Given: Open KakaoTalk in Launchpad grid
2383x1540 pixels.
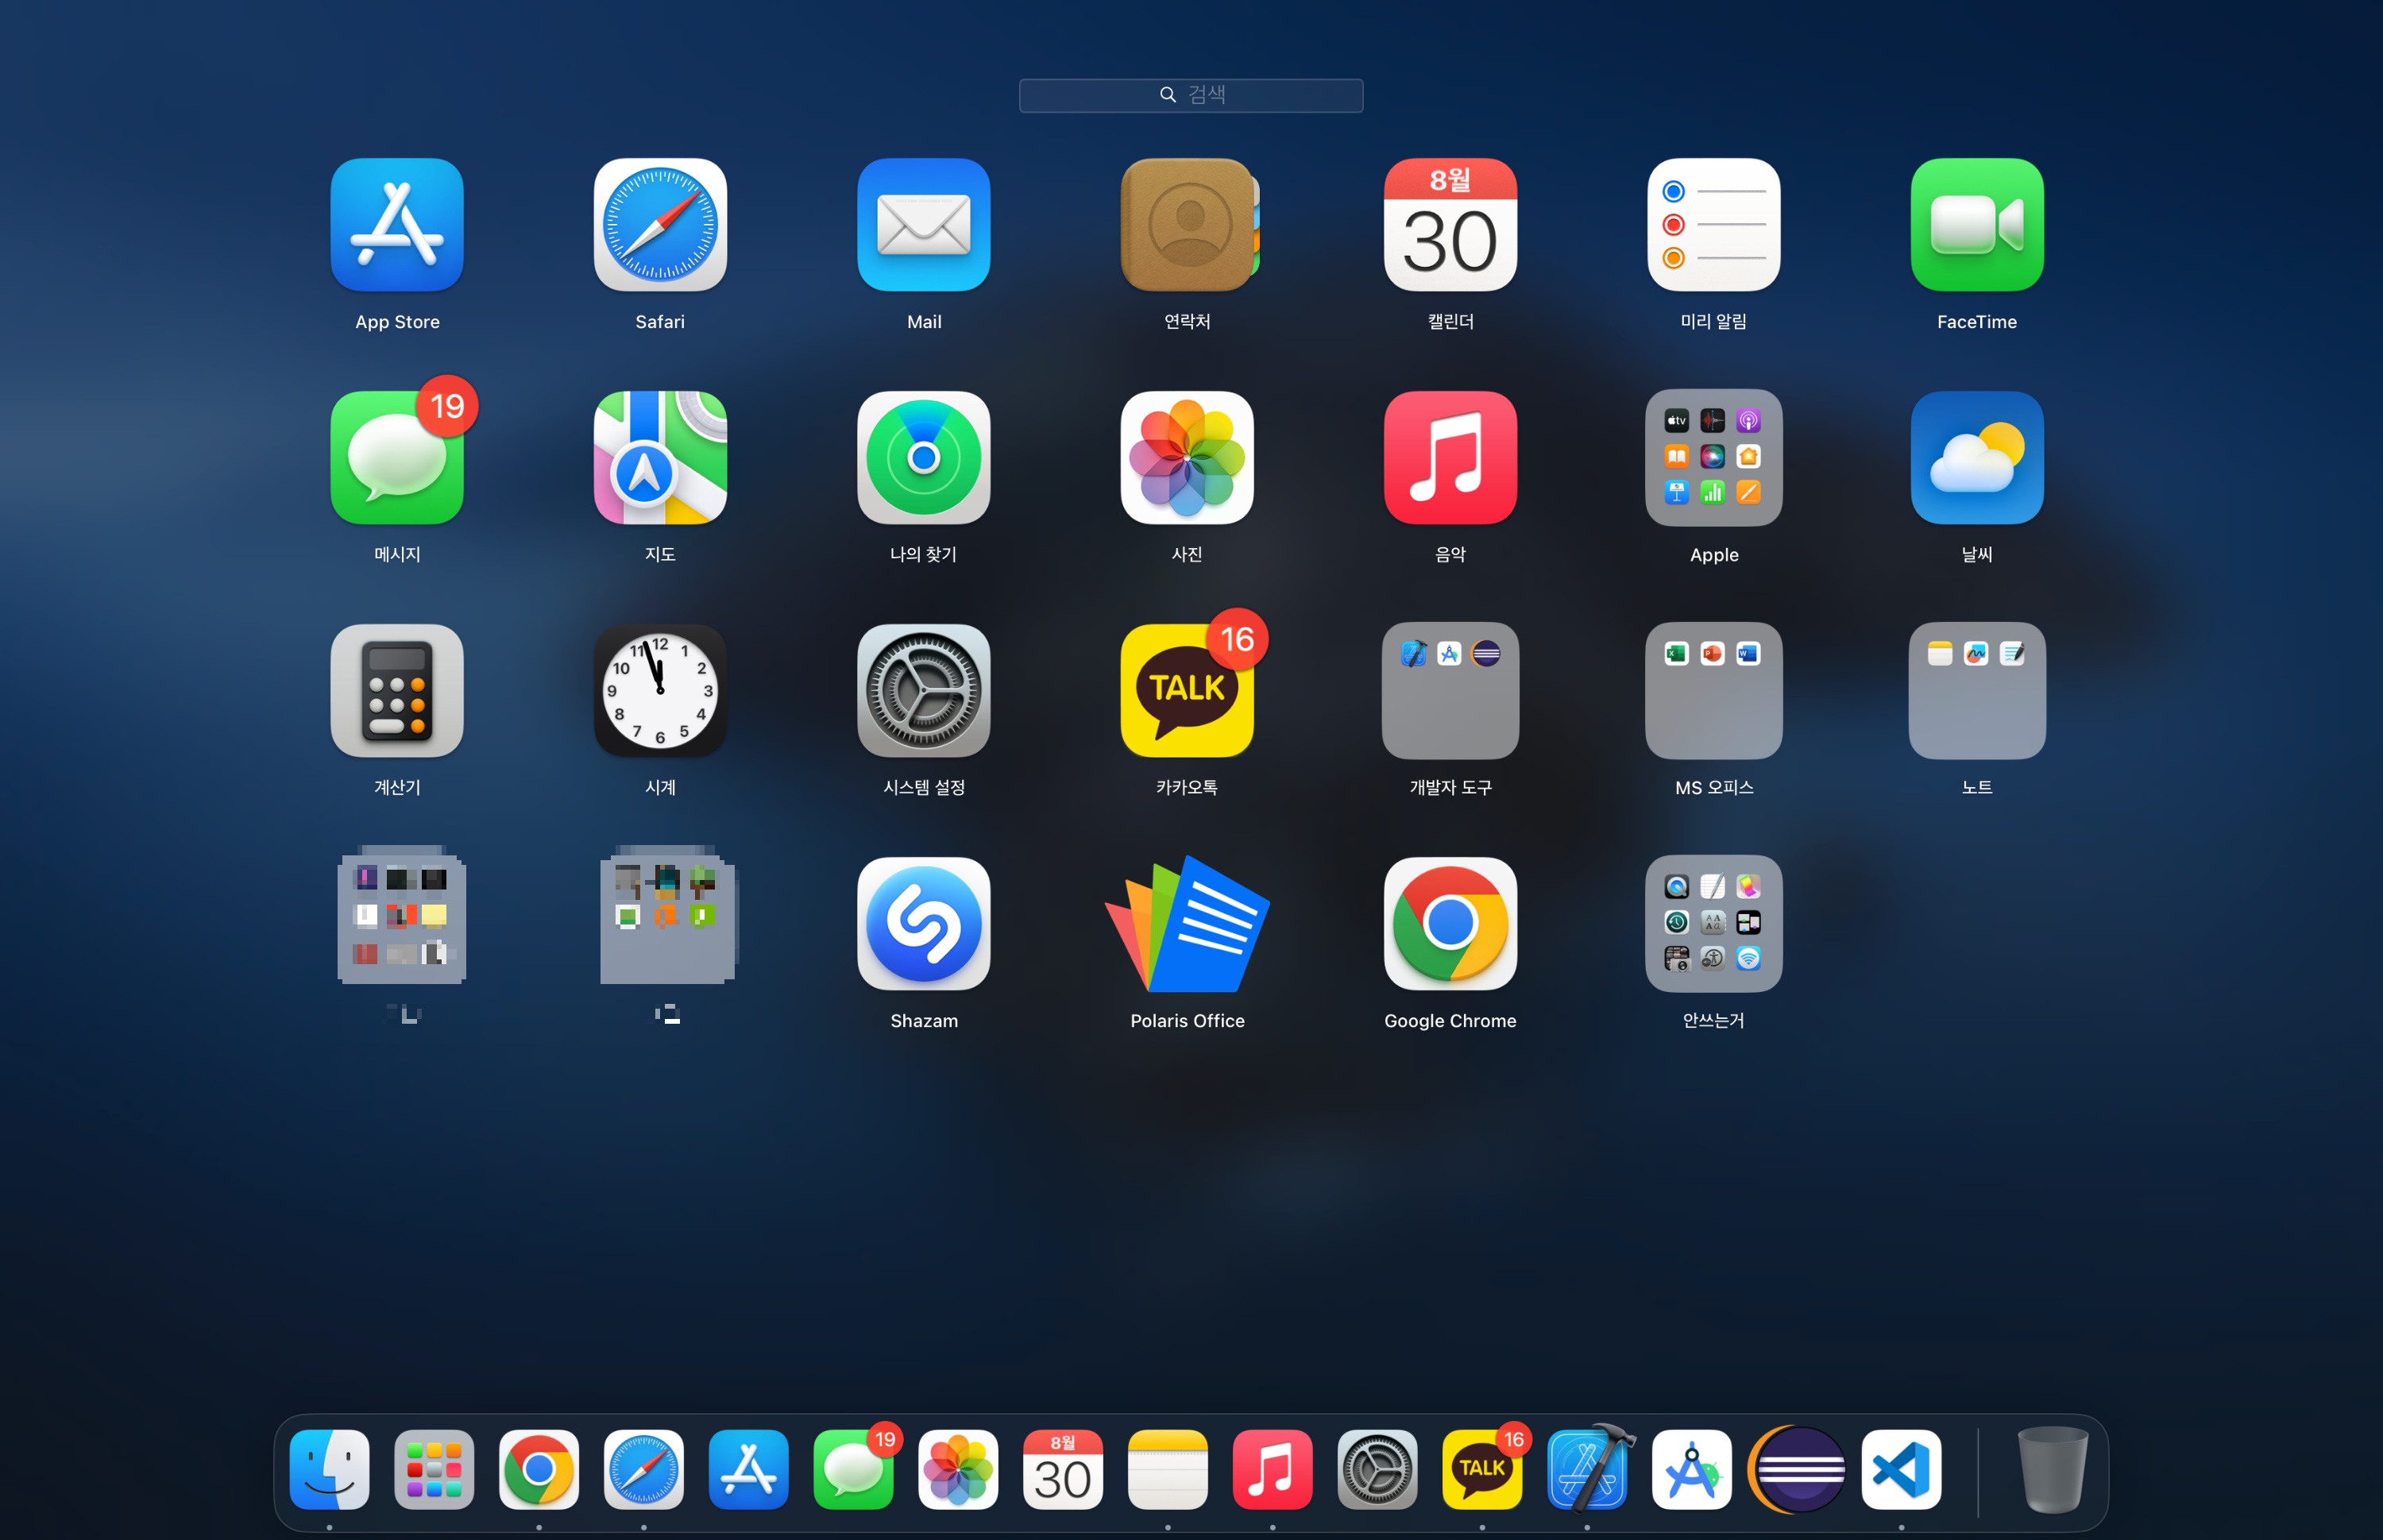Looking at the screenshot, I should pyautogui.click(x=1187, y=690).
